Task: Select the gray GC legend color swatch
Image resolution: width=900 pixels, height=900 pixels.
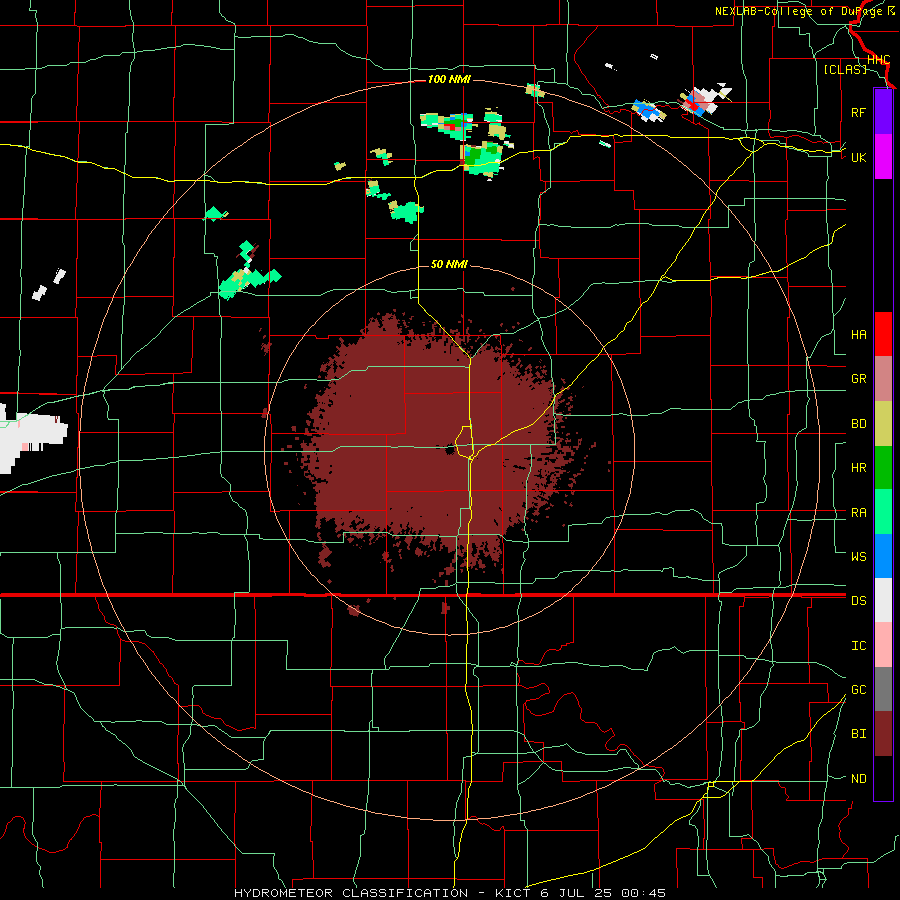Action: [883, 689]
